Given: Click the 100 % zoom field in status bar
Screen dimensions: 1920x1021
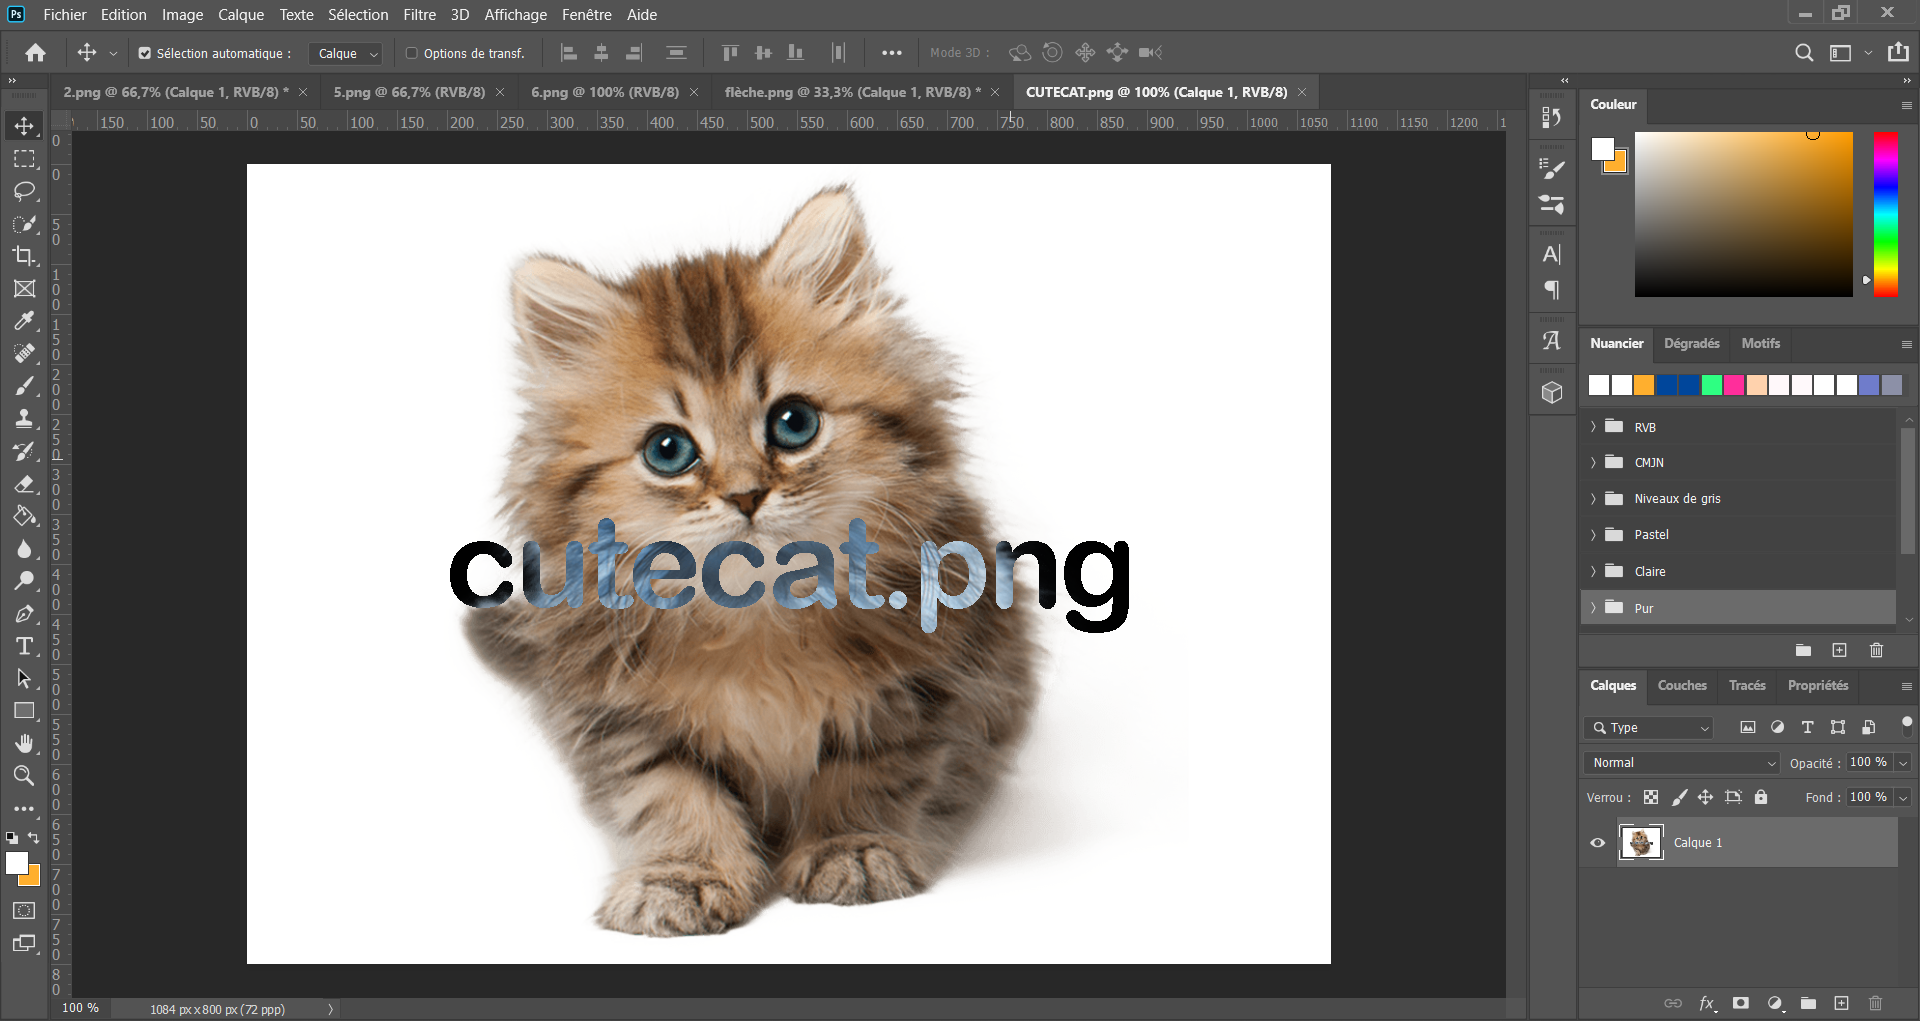Looking at the screenshot, I should (x=81, y=1008).
